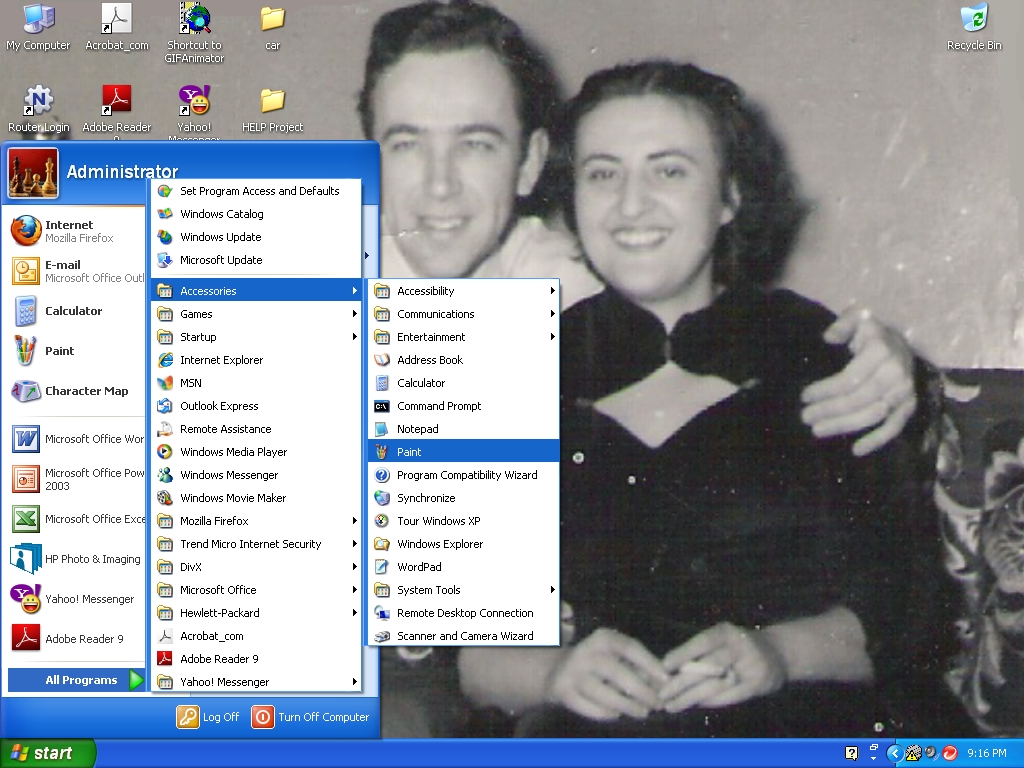
Task: Open Calculator in Accessories submenu
Action: (464, 383)
